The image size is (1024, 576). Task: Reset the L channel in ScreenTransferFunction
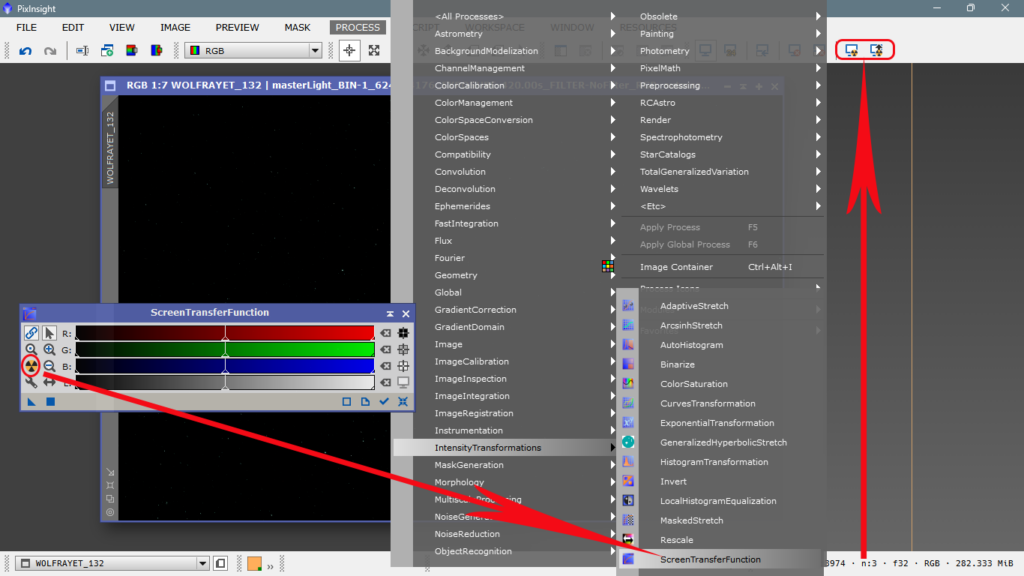point(386,382)
